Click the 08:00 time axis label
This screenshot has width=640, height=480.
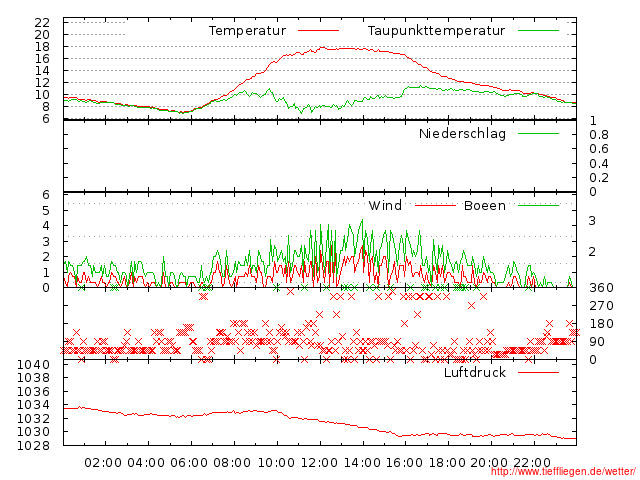click(232, 463)
